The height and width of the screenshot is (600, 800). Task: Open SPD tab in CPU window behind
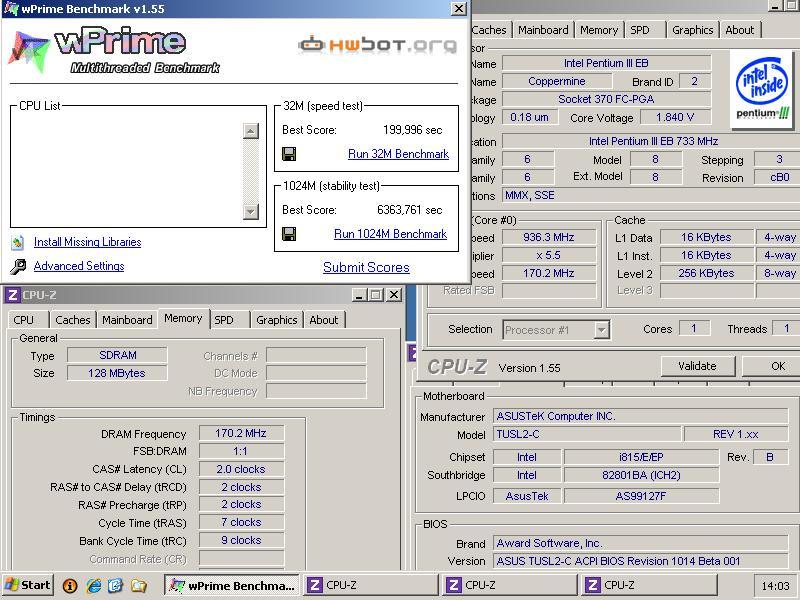click(640, 30)
